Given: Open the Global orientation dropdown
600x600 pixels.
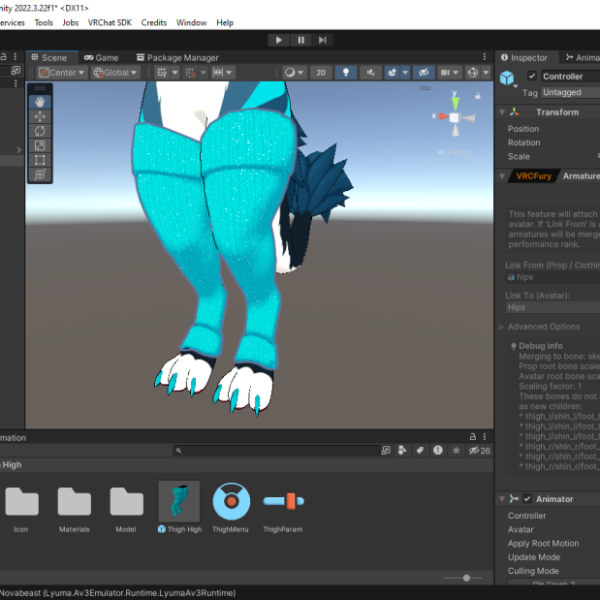Looking at the screenshot, I should pos(116,72).
